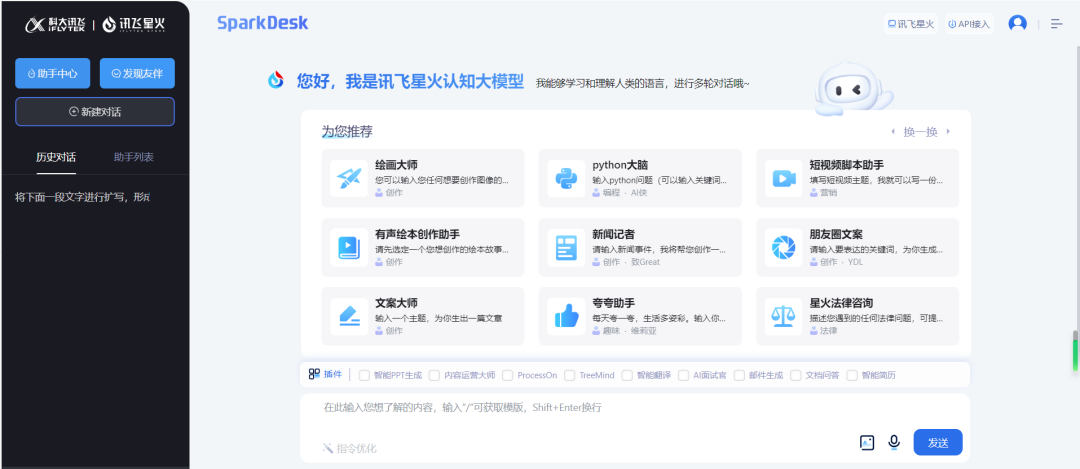Enable the AI面试官 plugin checkbox
Image resolution: width=1080 pixels, height=469 pixels.
683,375
